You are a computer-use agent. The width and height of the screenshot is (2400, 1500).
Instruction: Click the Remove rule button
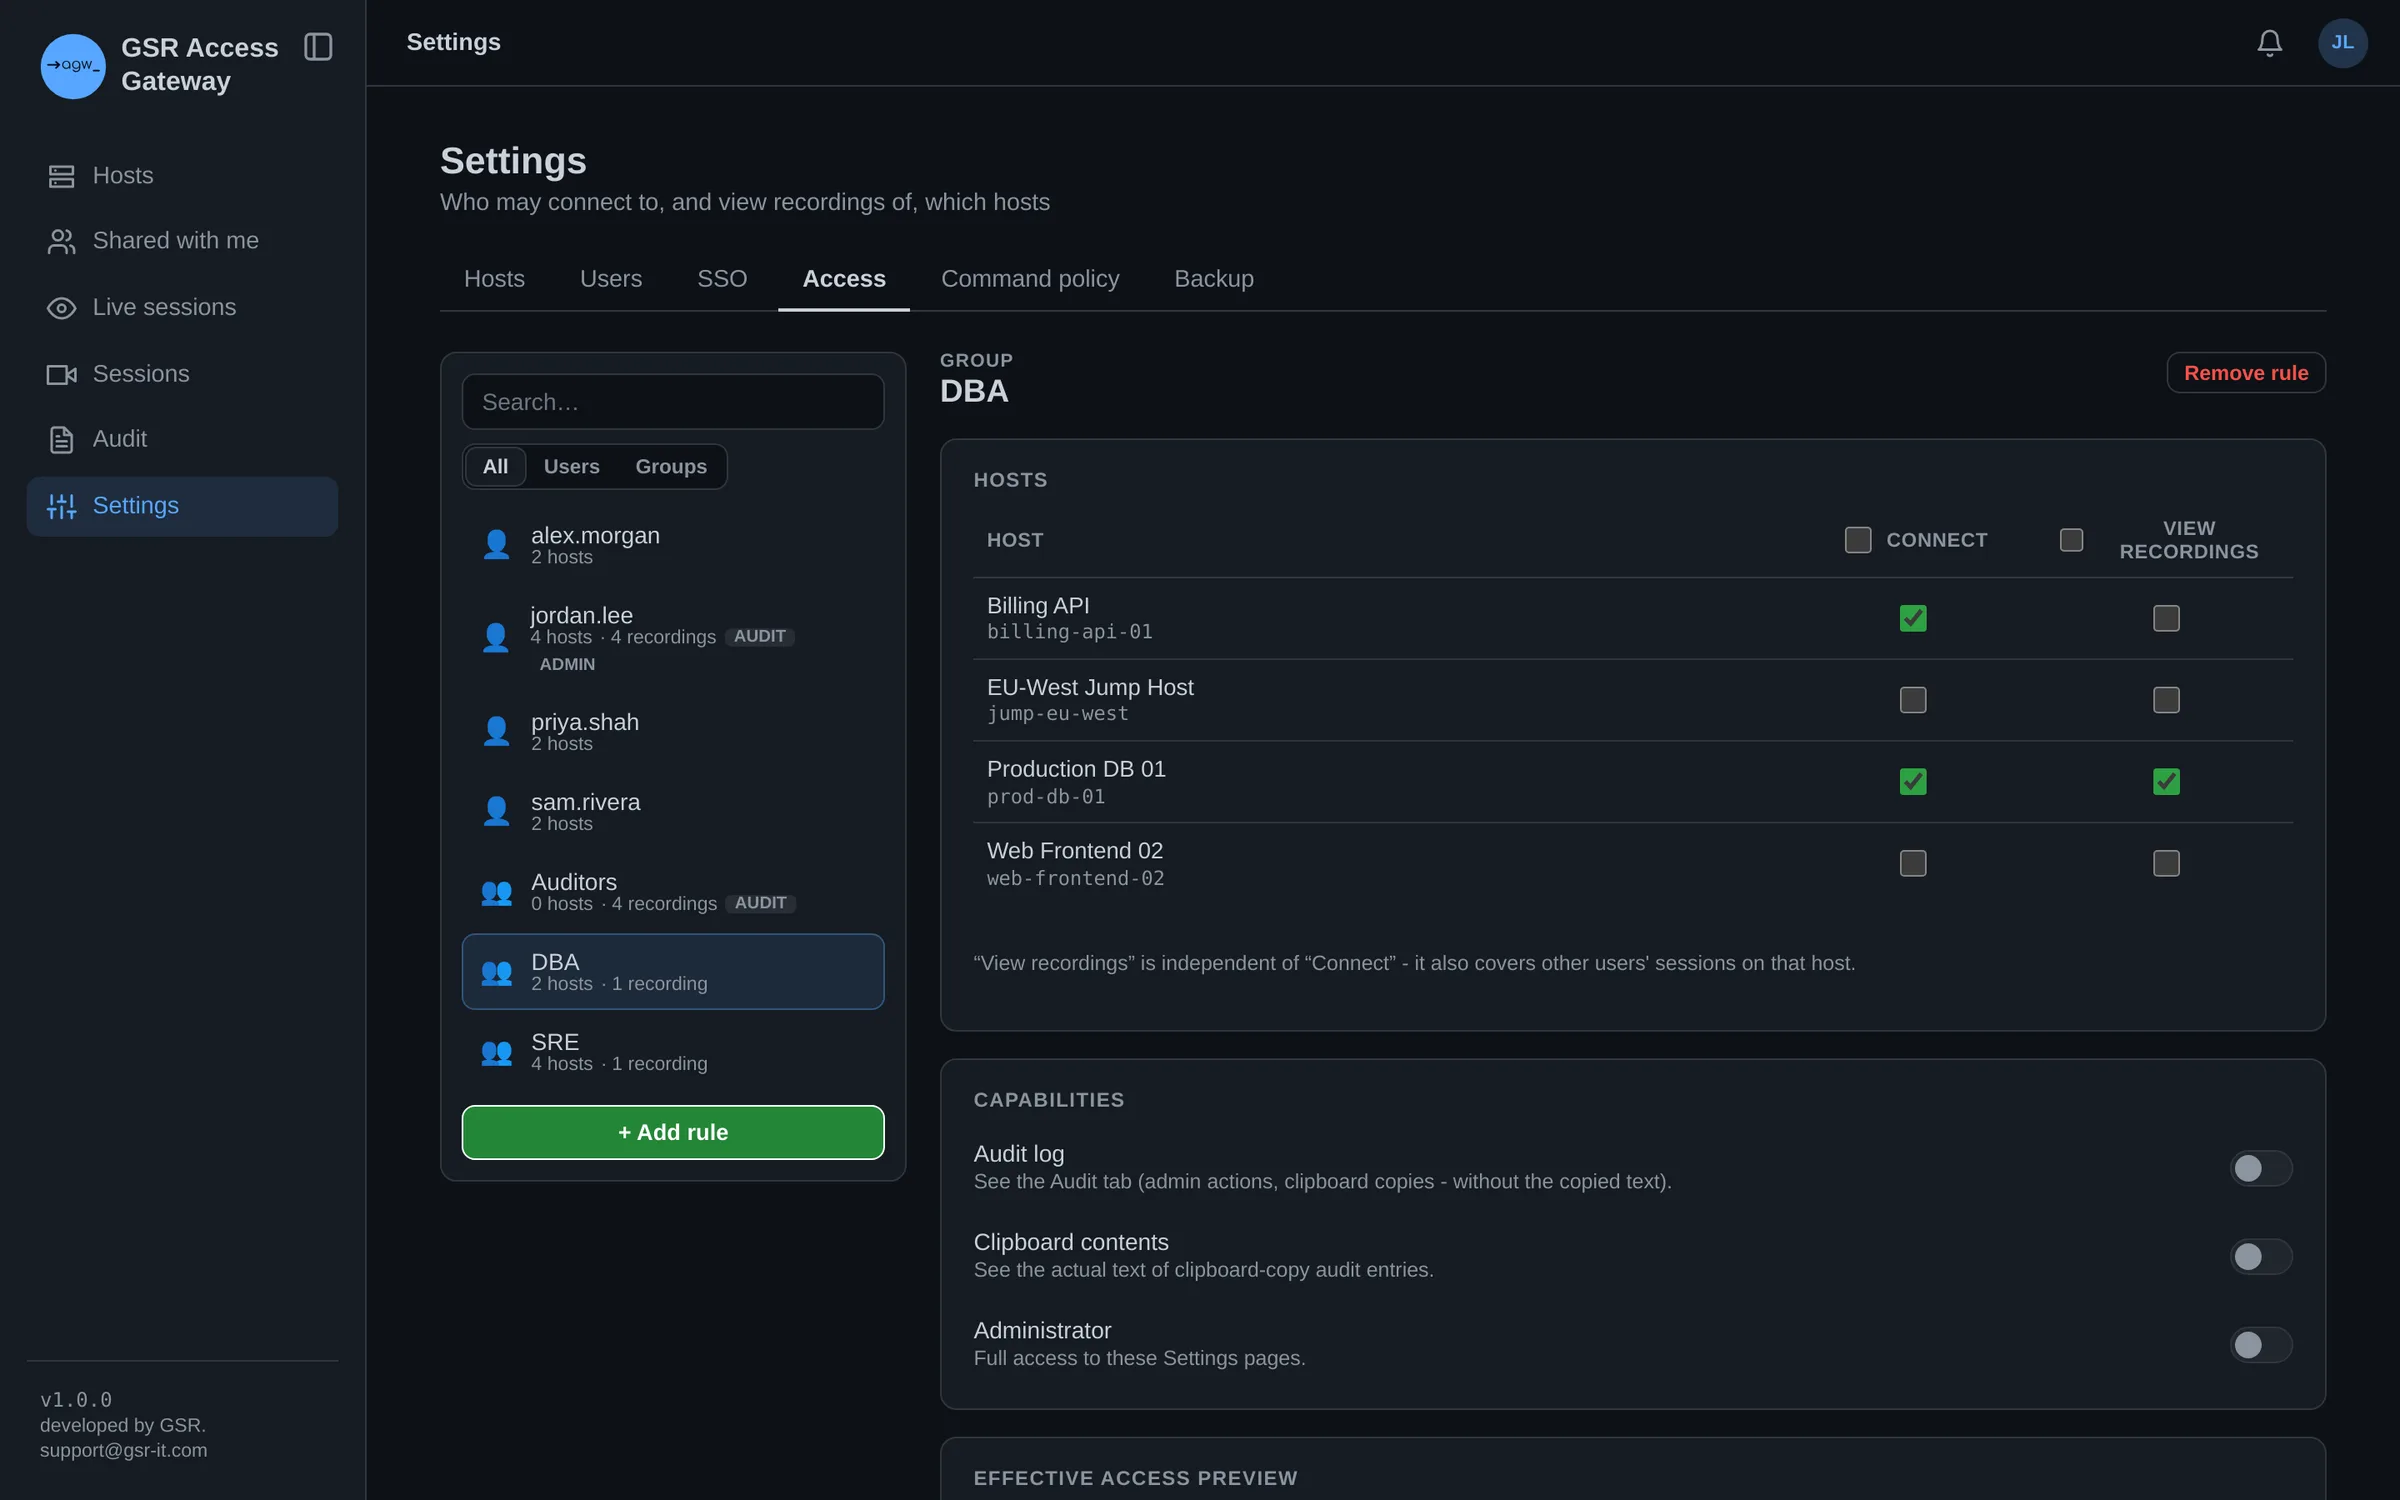[x=2246, y=373]
